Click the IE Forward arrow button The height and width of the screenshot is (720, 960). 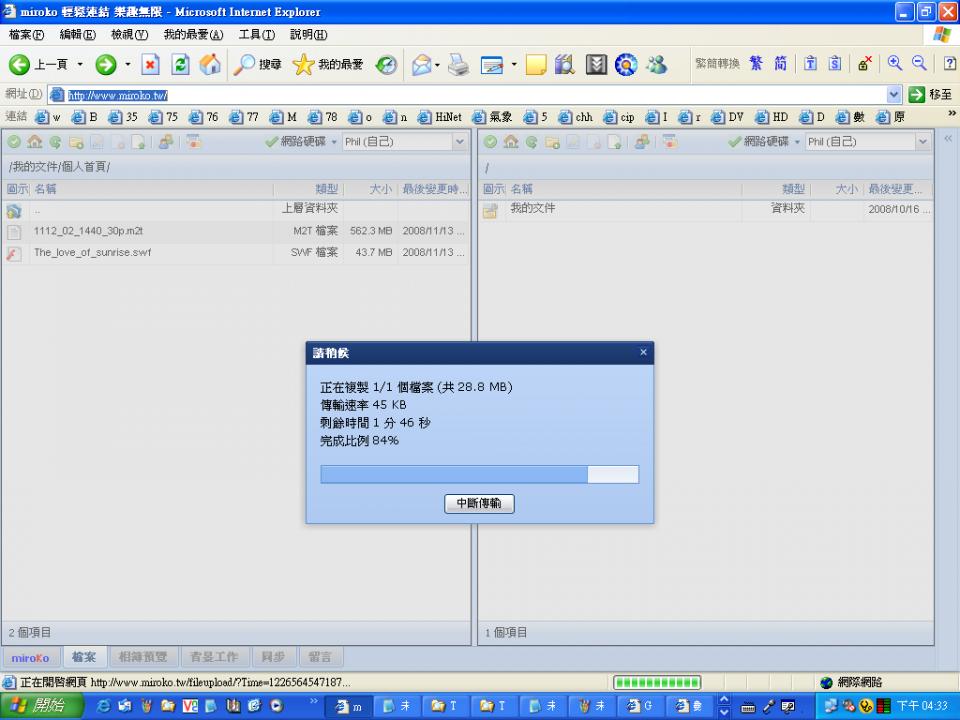tap(106, 64)
